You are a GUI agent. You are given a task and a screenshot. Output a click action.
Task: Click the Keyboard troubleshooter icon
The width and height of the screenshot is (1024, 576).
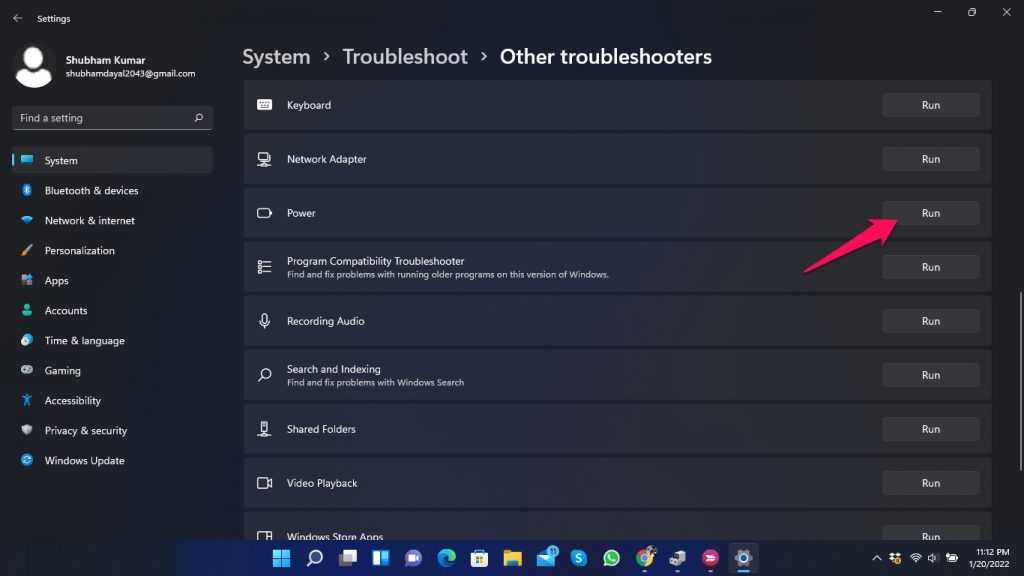(x=265, y=105)
